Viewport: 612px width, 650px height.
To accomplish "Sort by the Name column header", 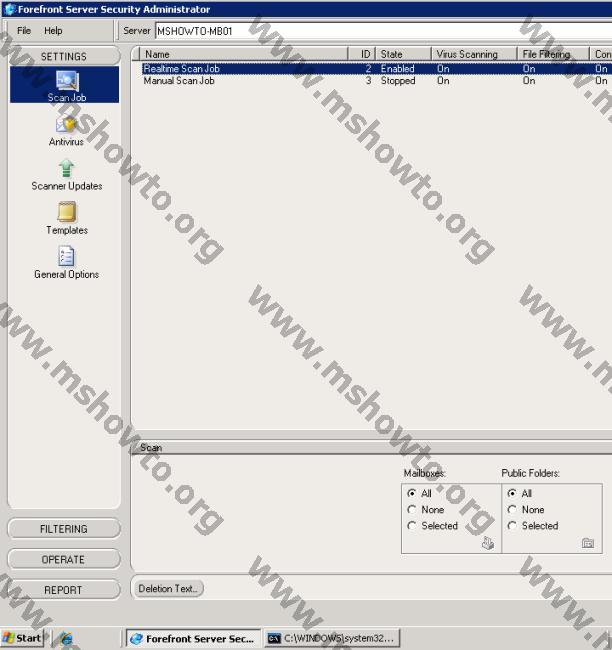I will pyautogui.click(x=244, y=54).
